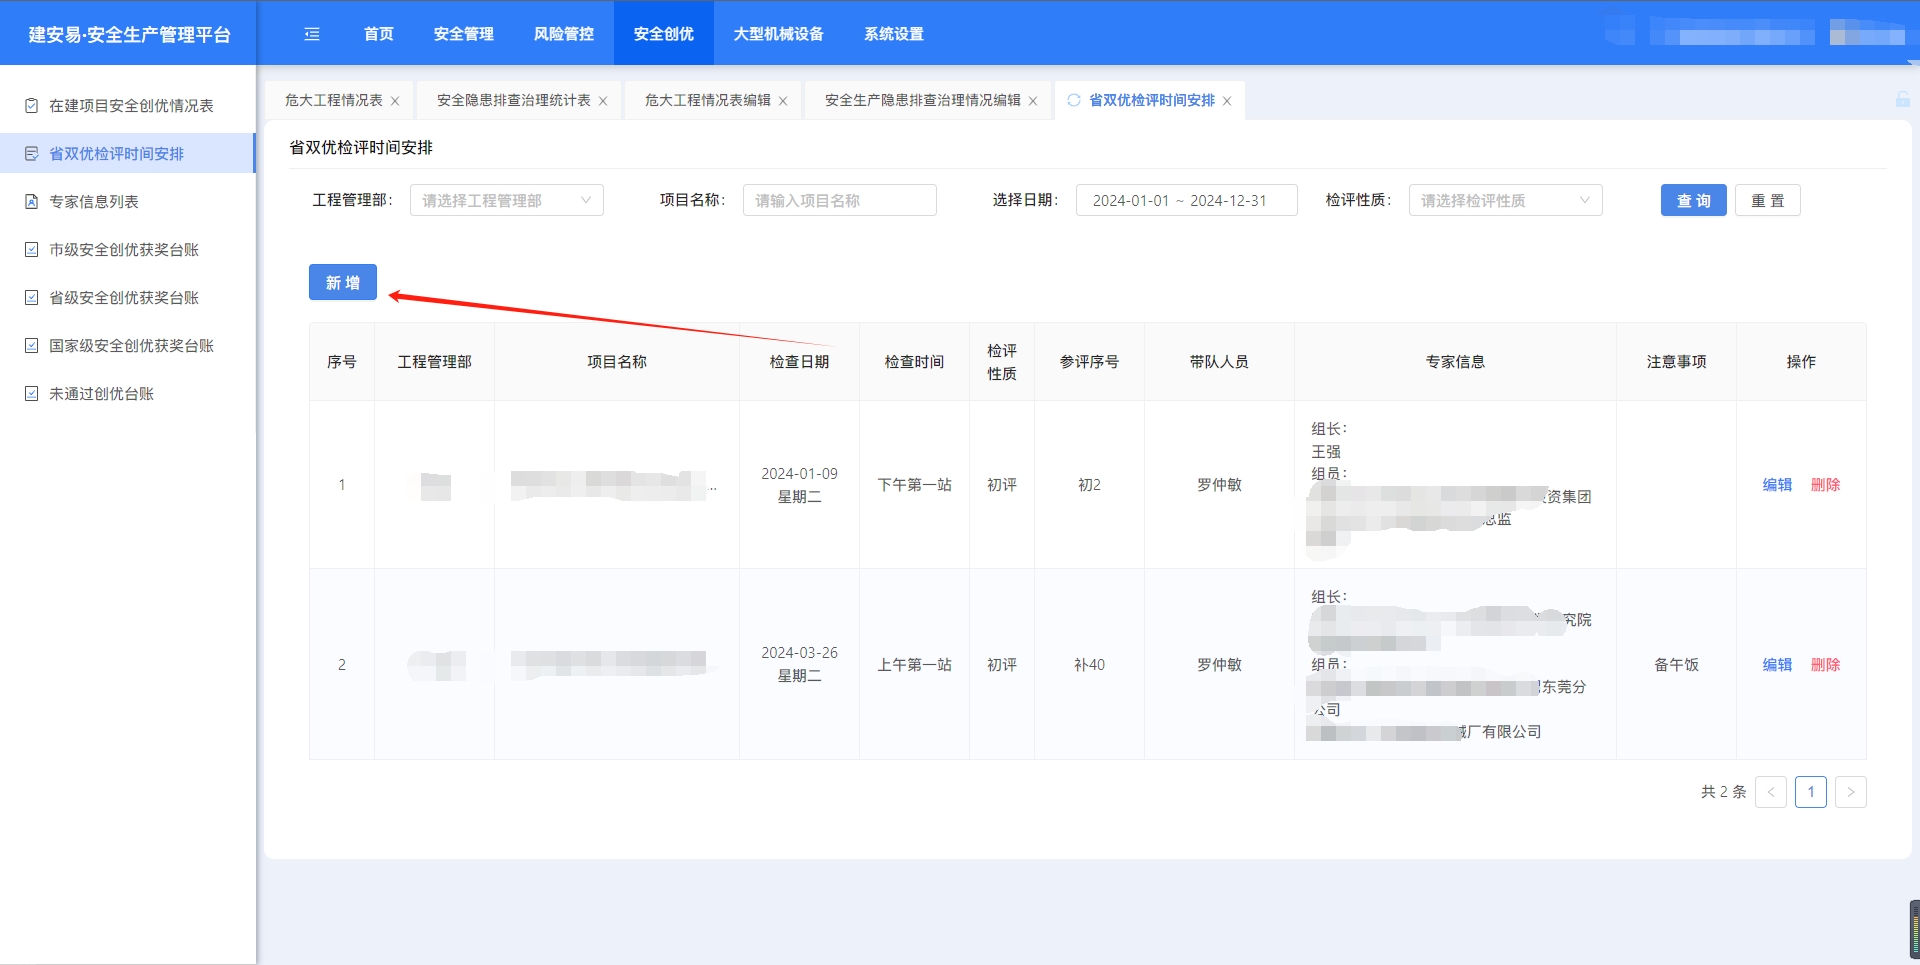Click the refresh icon on the active tab
This screenshot has height=965, width=1920.
click(x=1074, y=100)
